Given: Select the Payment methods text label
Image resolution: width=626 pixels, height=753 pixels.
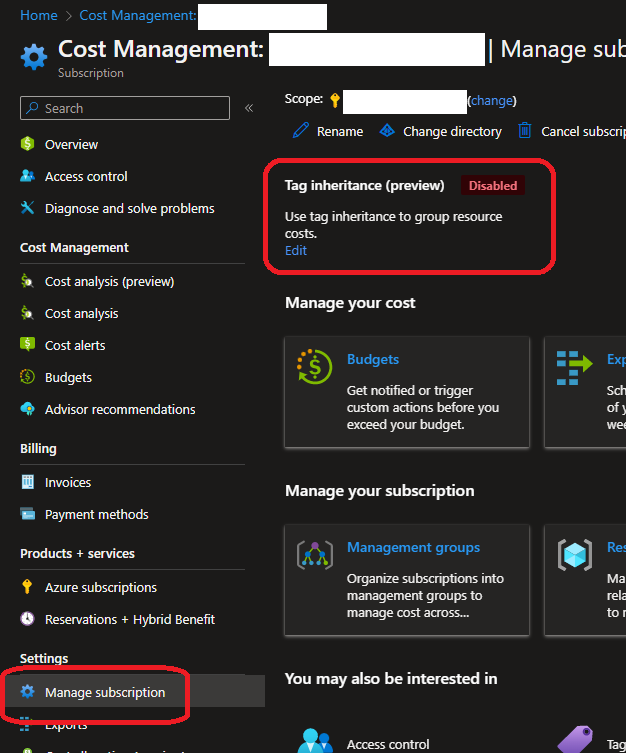Looking at the screenshot, I should [96, 515].
